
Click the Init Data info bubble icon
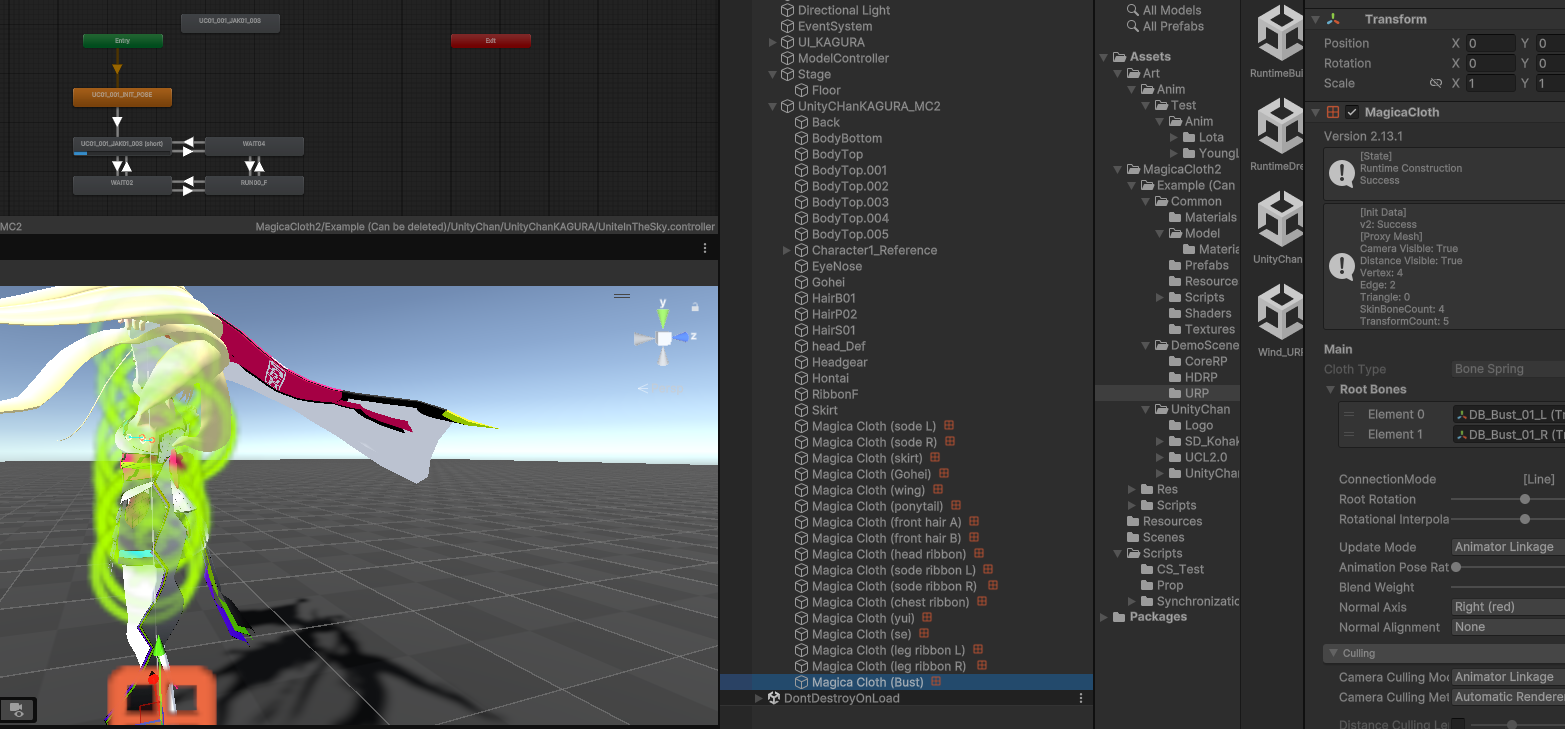coord(1341,266)
